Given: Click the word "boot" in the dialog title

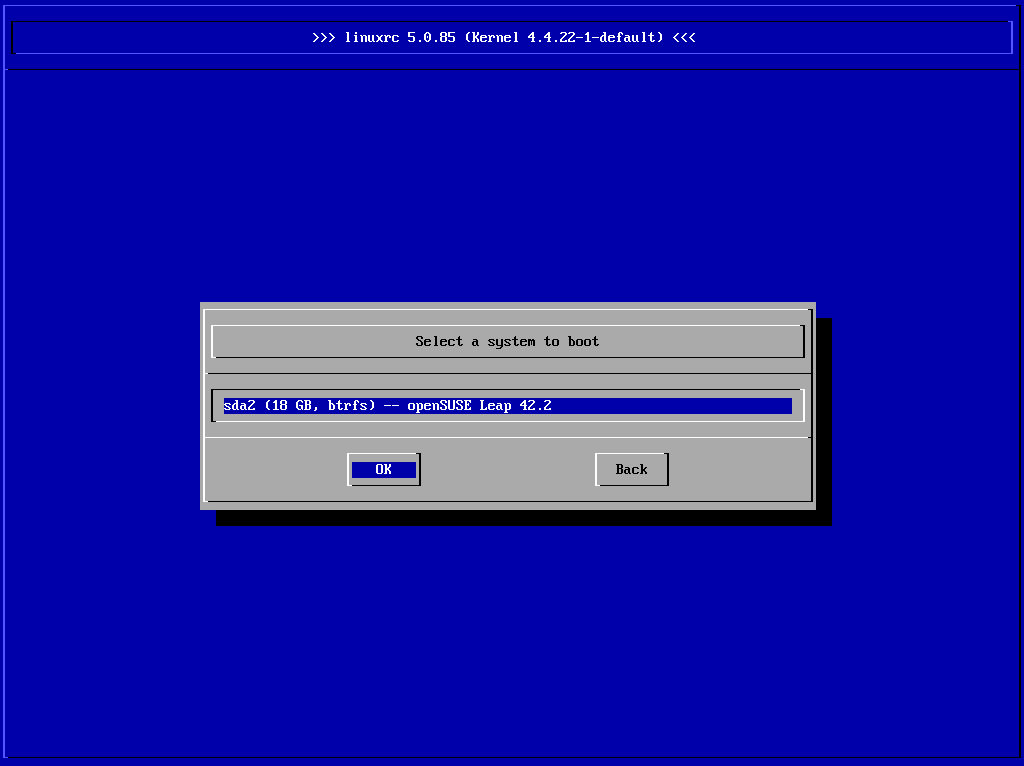Looking at the screenshot, I should point(583,341).
